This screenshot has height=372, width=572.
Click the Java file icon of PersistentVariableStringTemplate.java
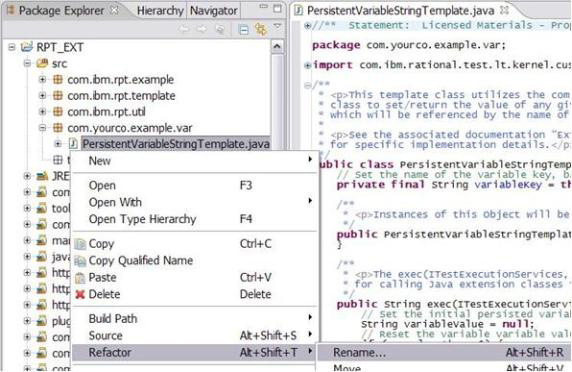pos(73,144)
